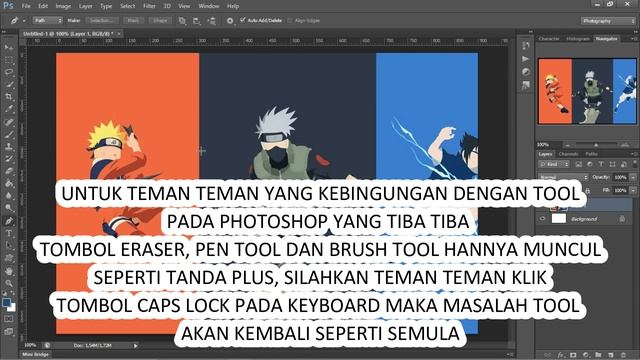Select the Crop tool
Viewport: 640px width, 360px height.
(x=9, y=97)
